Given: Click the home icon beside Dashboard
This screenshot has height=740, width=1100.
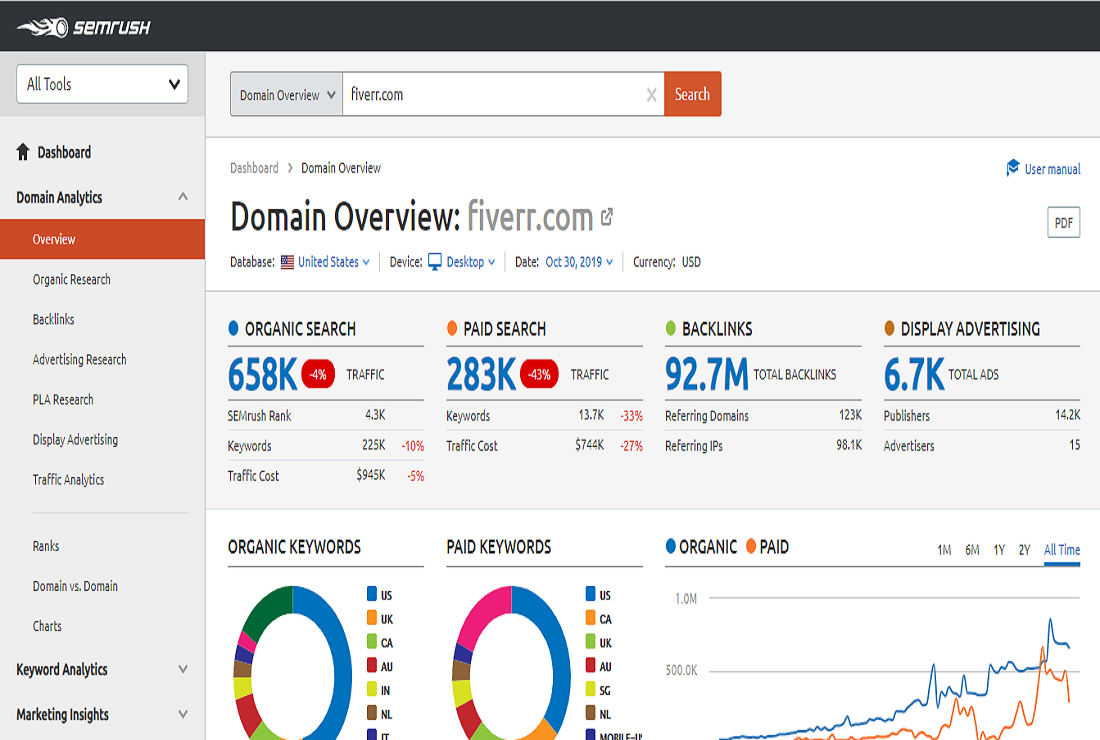Looking at the screenshot, I should pyautogui.click(x=22, y=151).
